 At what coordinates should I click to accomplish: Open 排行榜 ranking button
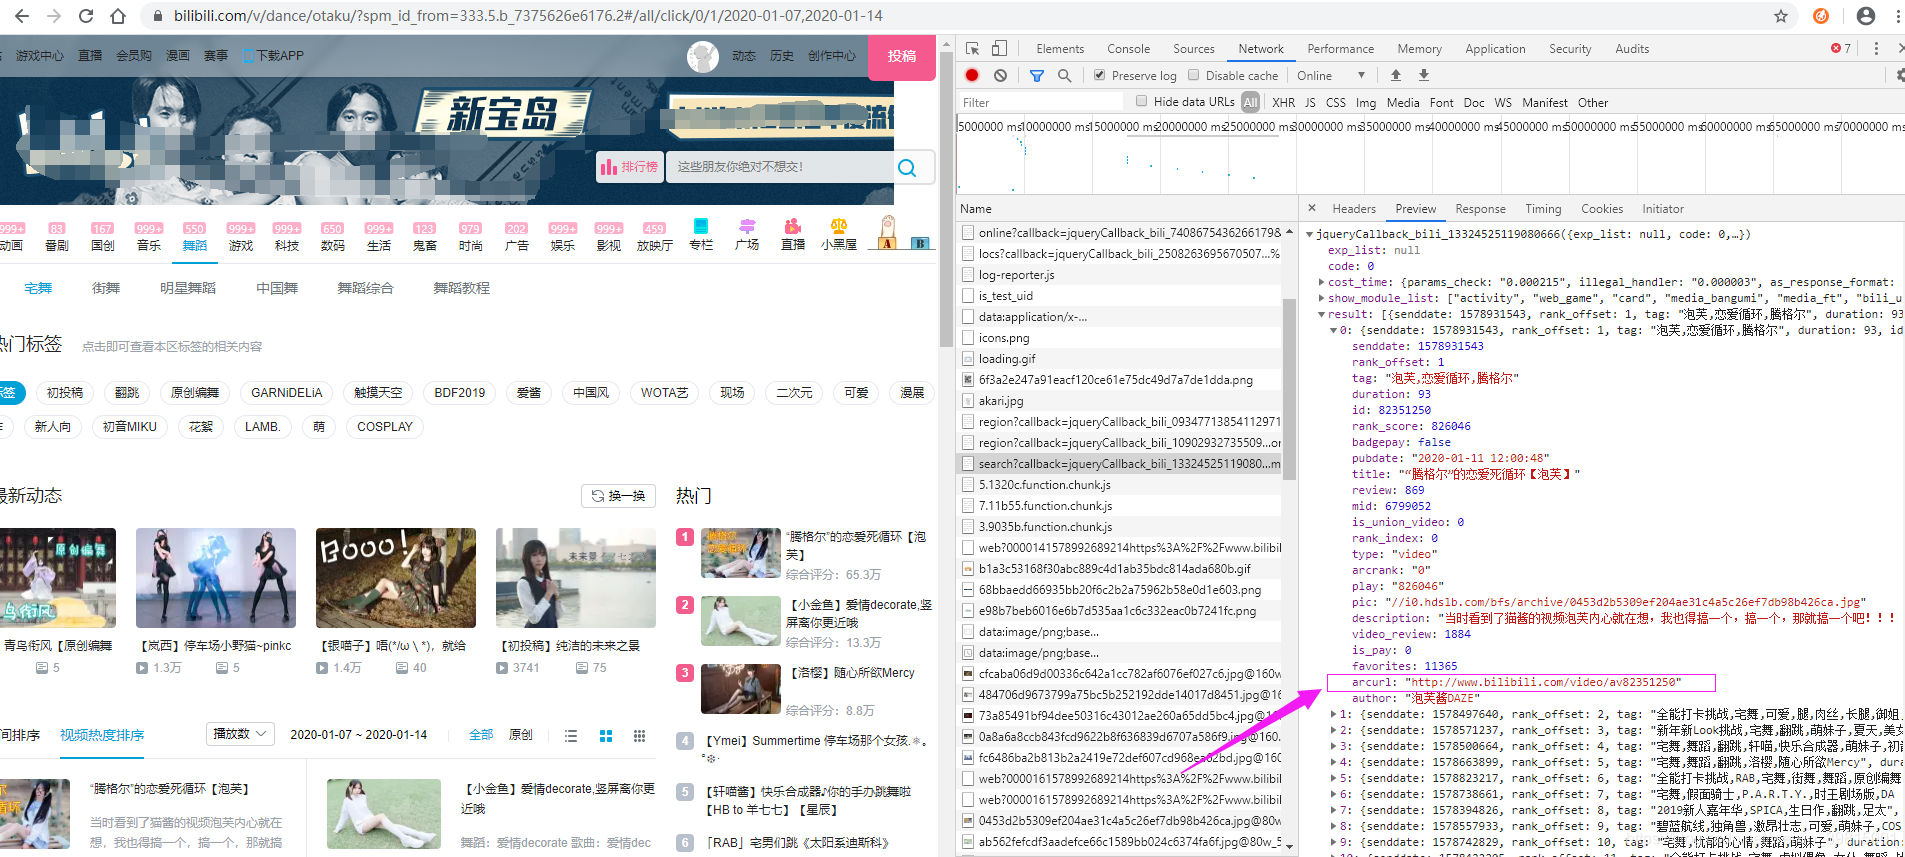pyautogui.click(x=630, y=167)
